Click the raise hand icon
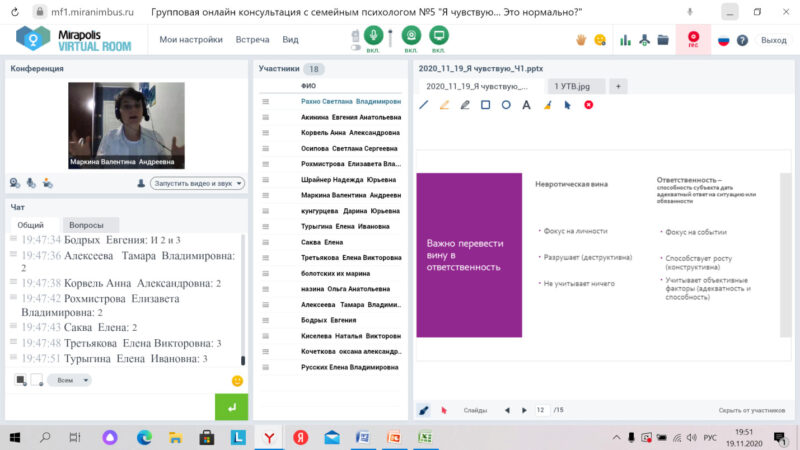This screenshot has width=800, height=450. [x=581, y=40]
